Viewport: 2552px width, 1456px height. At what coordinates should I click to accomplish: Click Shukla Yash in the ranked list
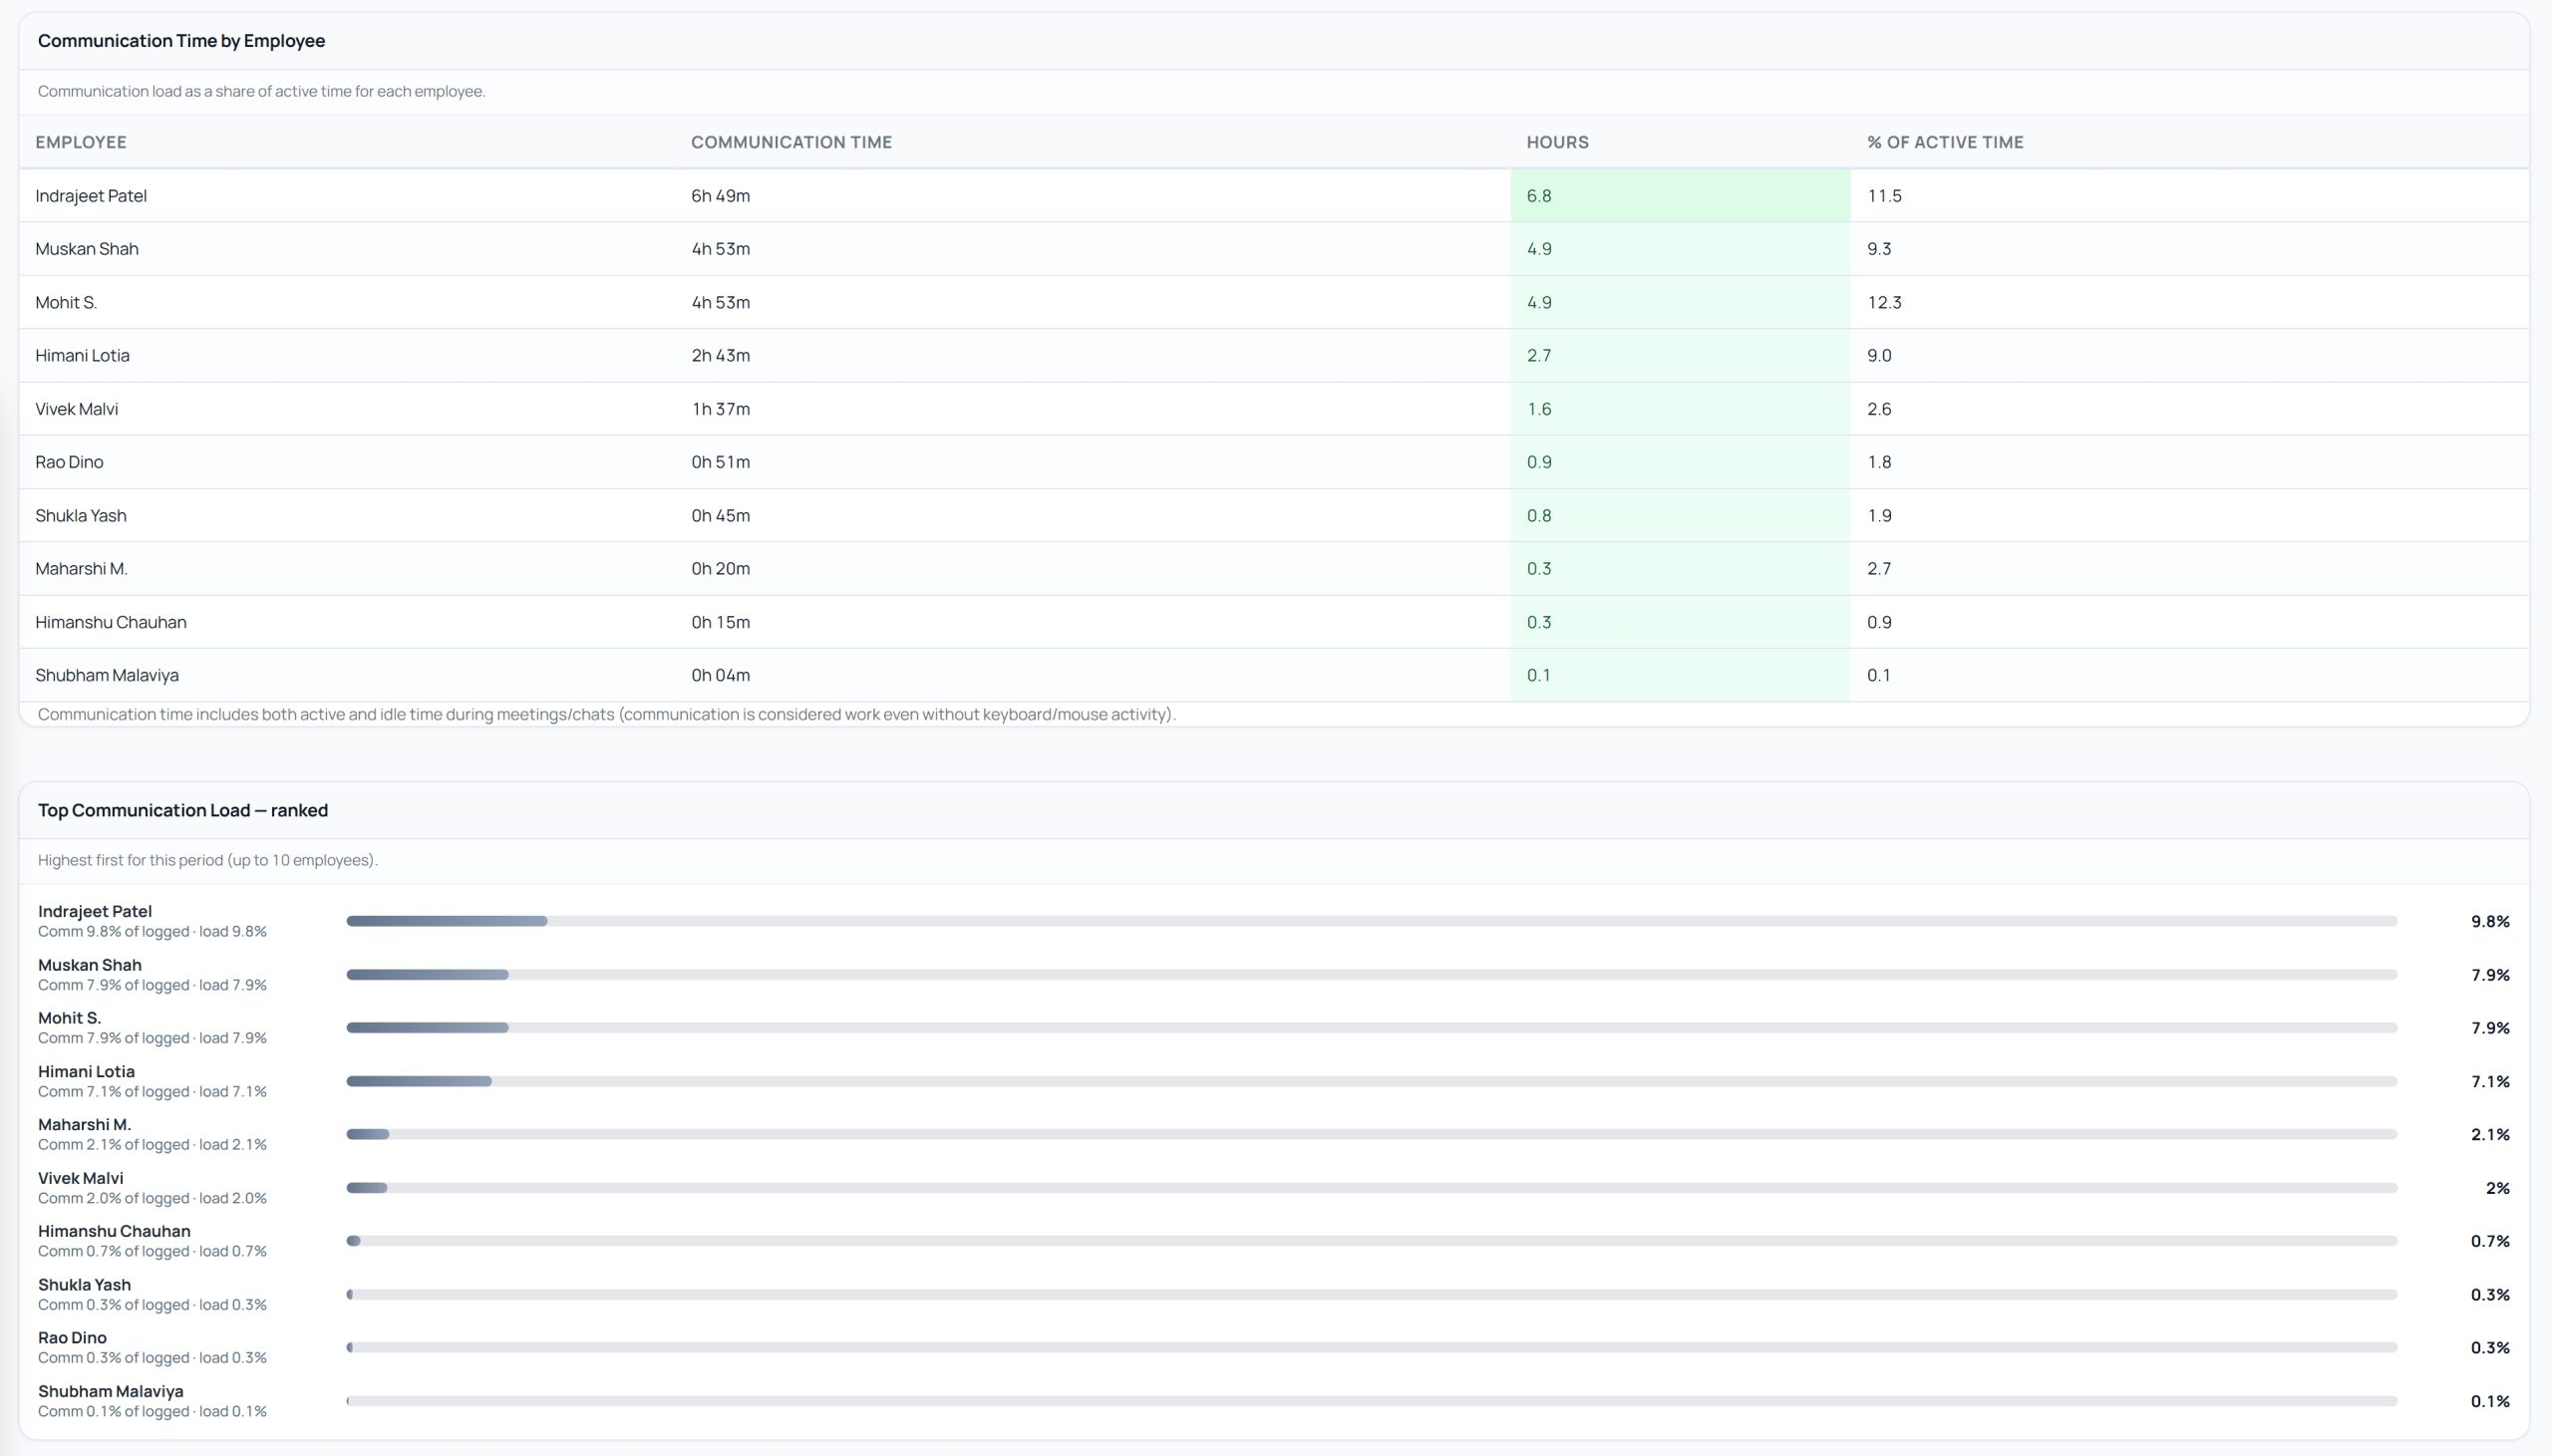pyautogui.click(x=84, y=1285)
